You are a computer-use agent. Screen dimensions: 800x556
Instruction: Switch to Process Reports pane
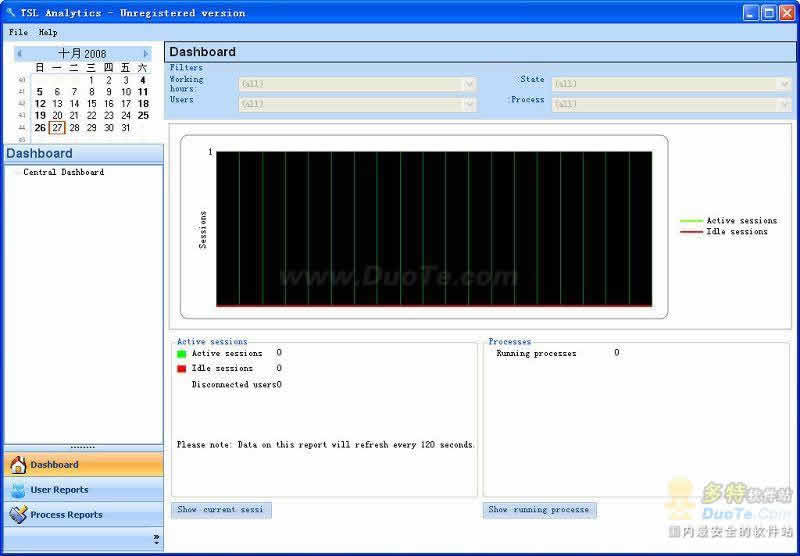tap(84, 515)
